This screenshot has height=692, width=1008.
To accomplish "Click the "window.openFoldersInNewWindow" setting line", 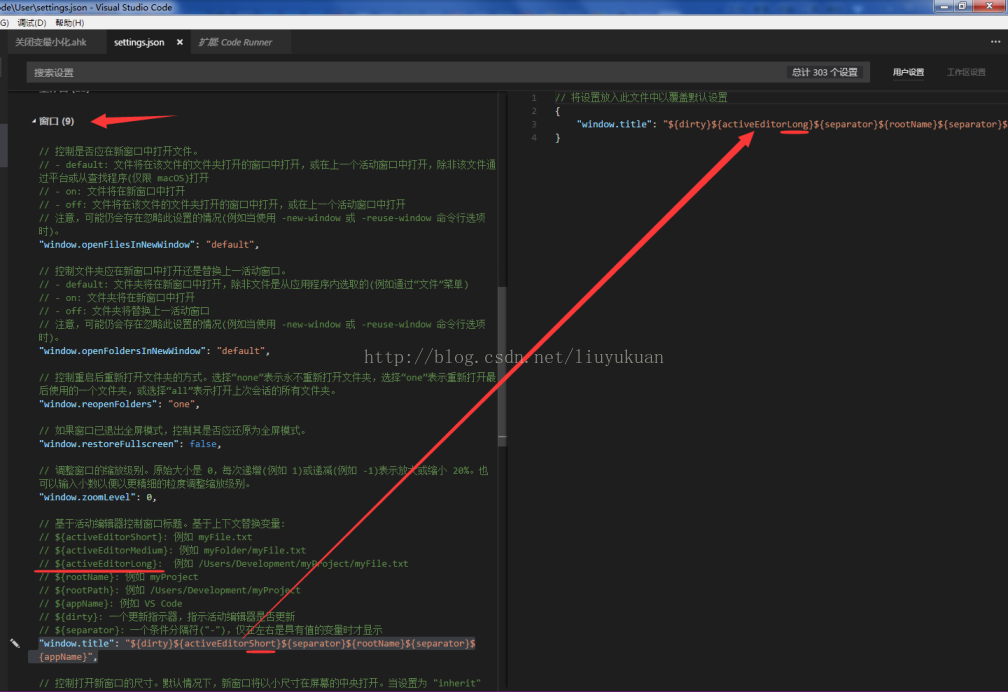I will pyautogui.click(x=154, y=351).
